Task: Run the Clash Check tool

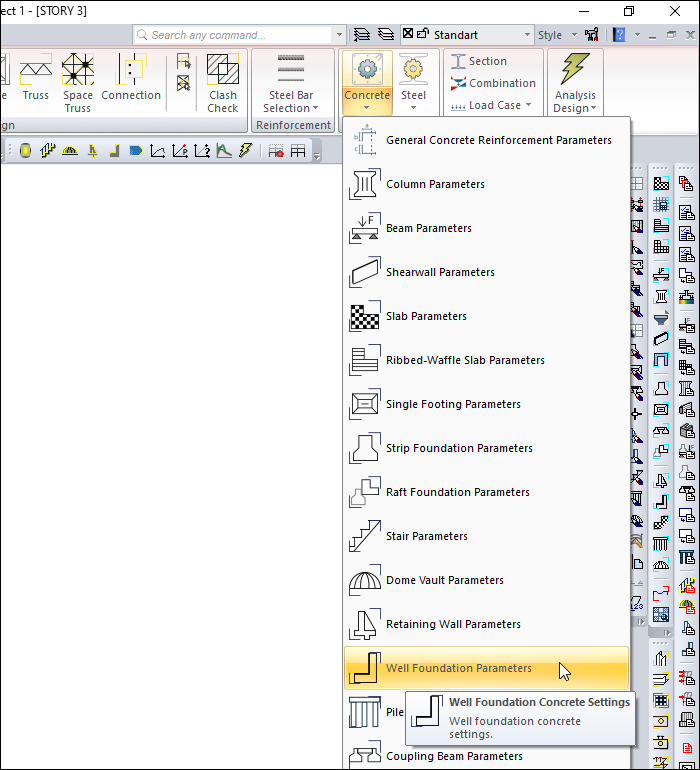Action: [x=223, y=82]
